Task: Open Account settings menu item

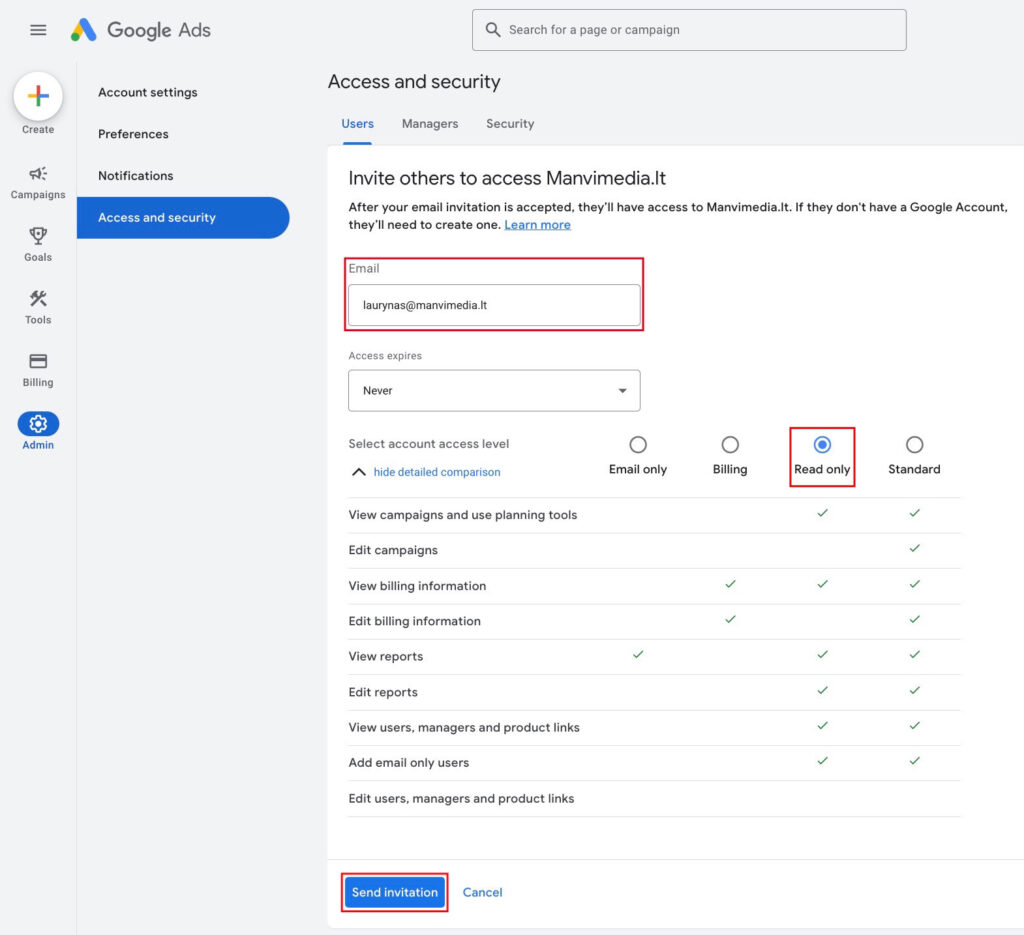Action: click(x=148, y=92)
